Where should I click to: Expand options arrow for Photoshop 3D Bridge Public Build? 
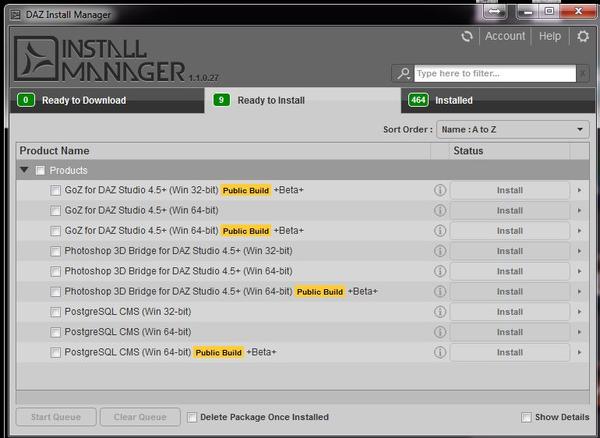[x=580, y=291]
